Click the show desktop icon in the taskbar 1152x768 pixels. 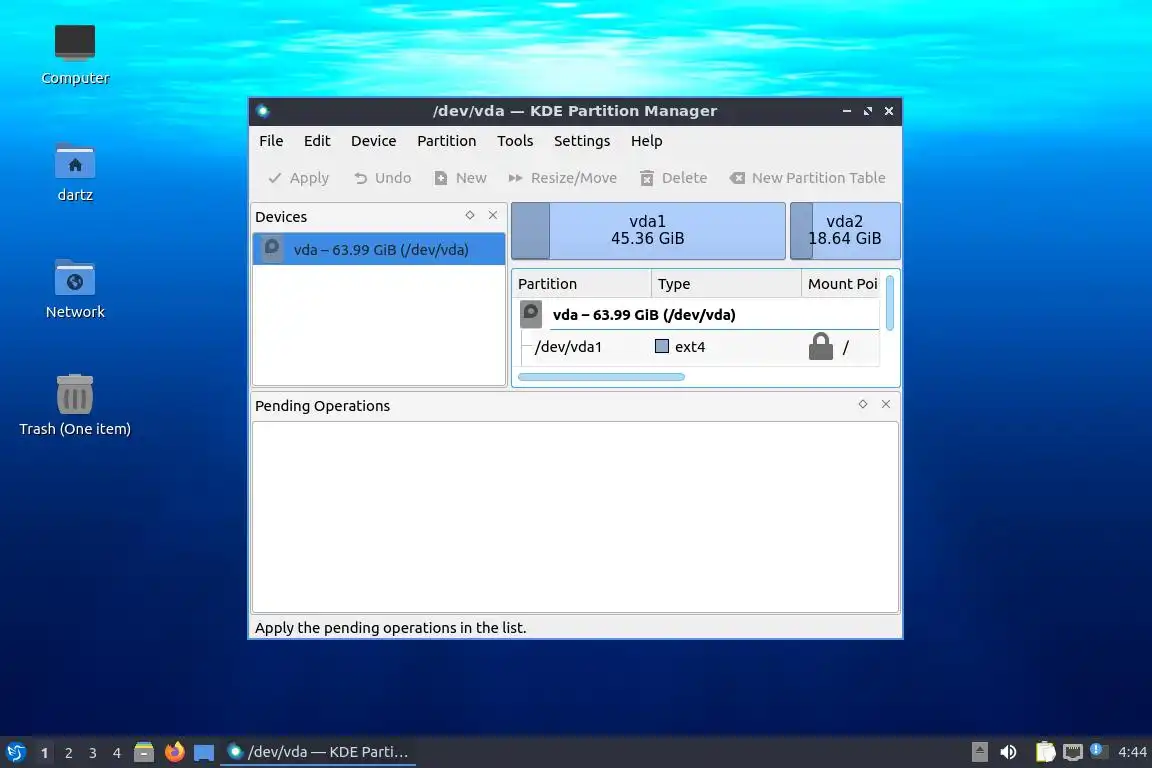(204, 753)
